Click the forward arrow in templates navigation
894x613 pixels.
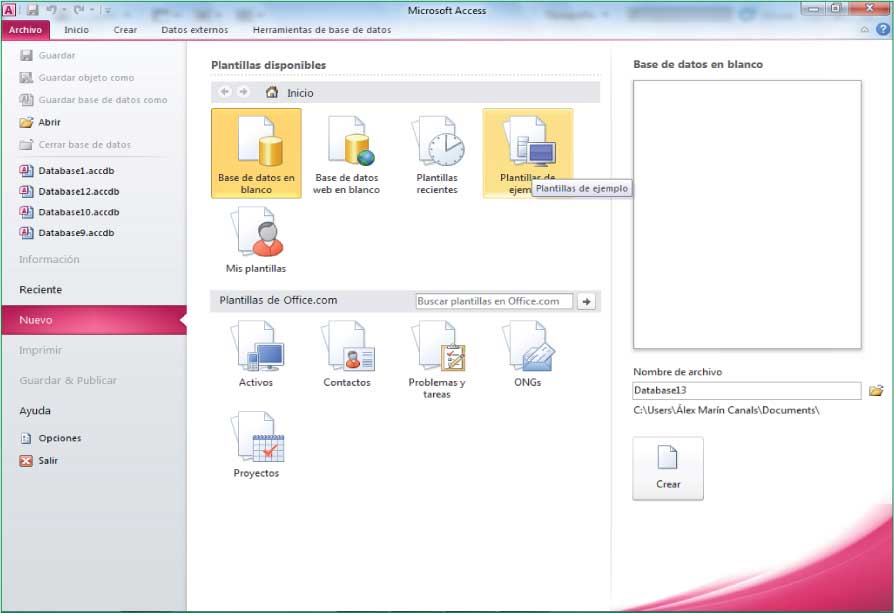pyautogui.click(x=243, y=92)
